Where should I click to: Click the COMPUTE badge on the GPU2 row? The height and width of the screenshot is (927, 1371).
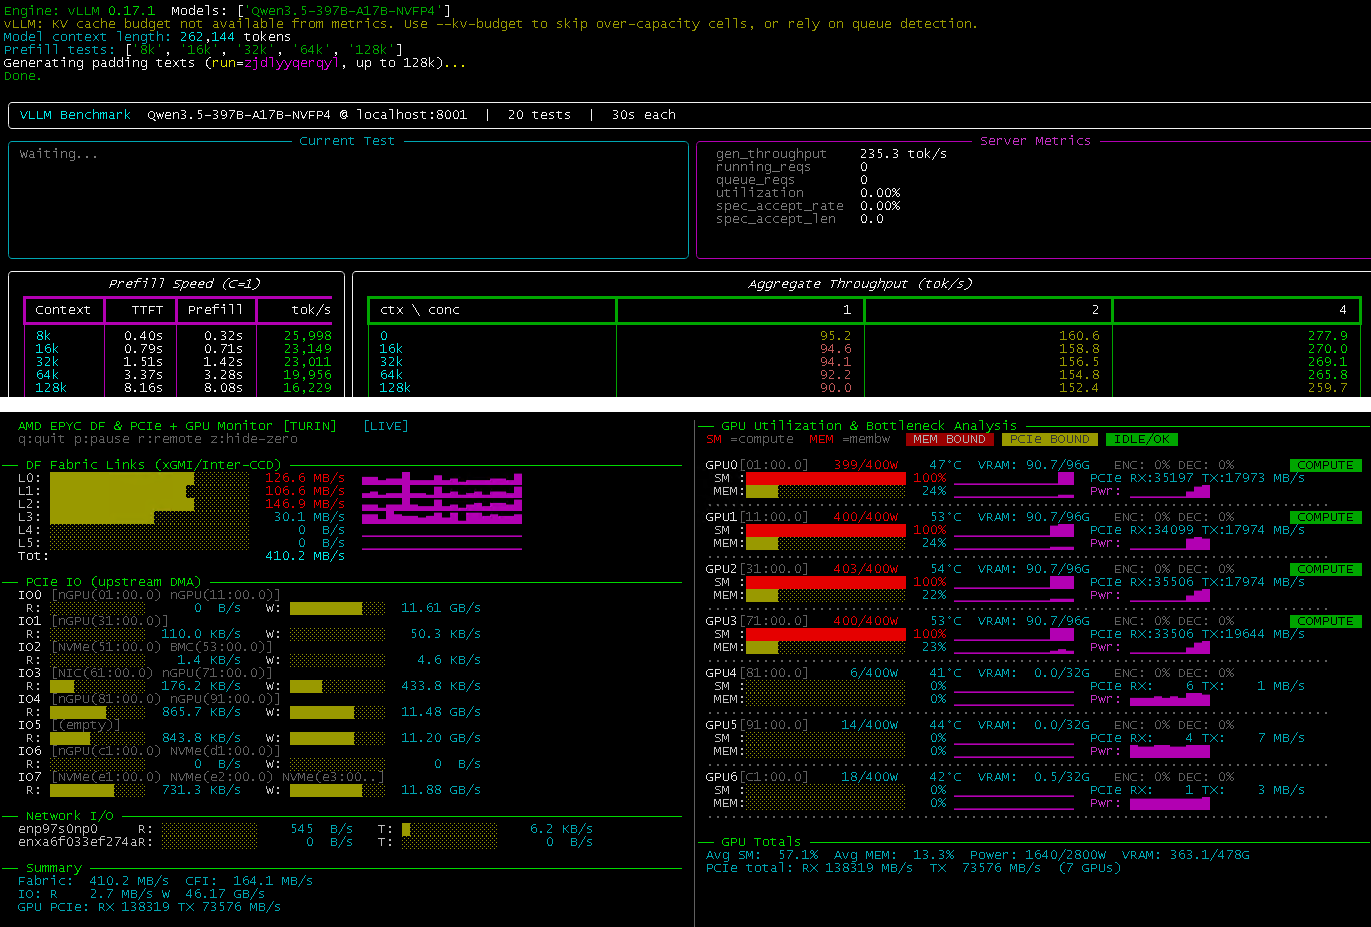[1325, 569]
